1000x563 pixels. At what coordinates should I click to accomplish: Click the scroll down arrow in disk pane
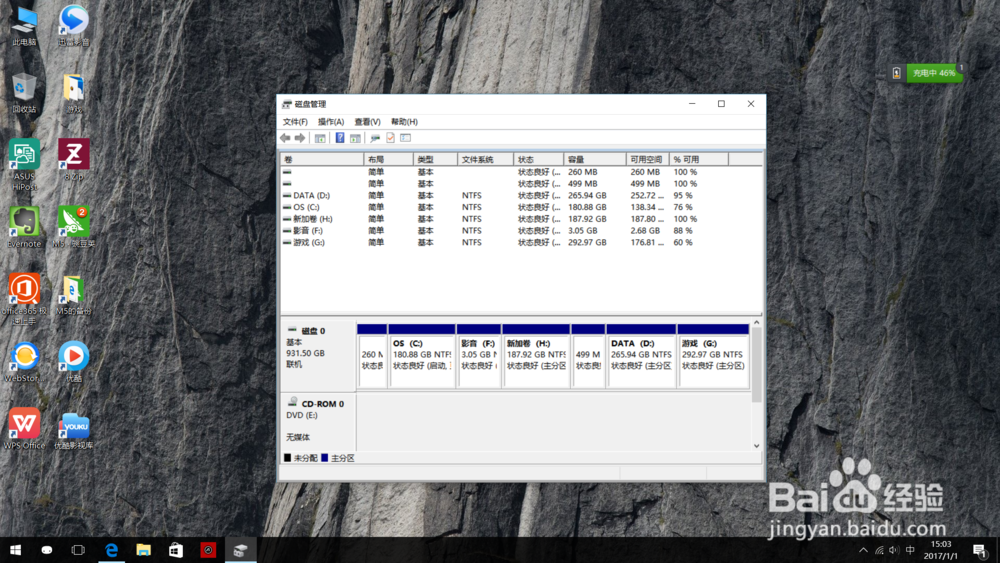click(756, 446)
